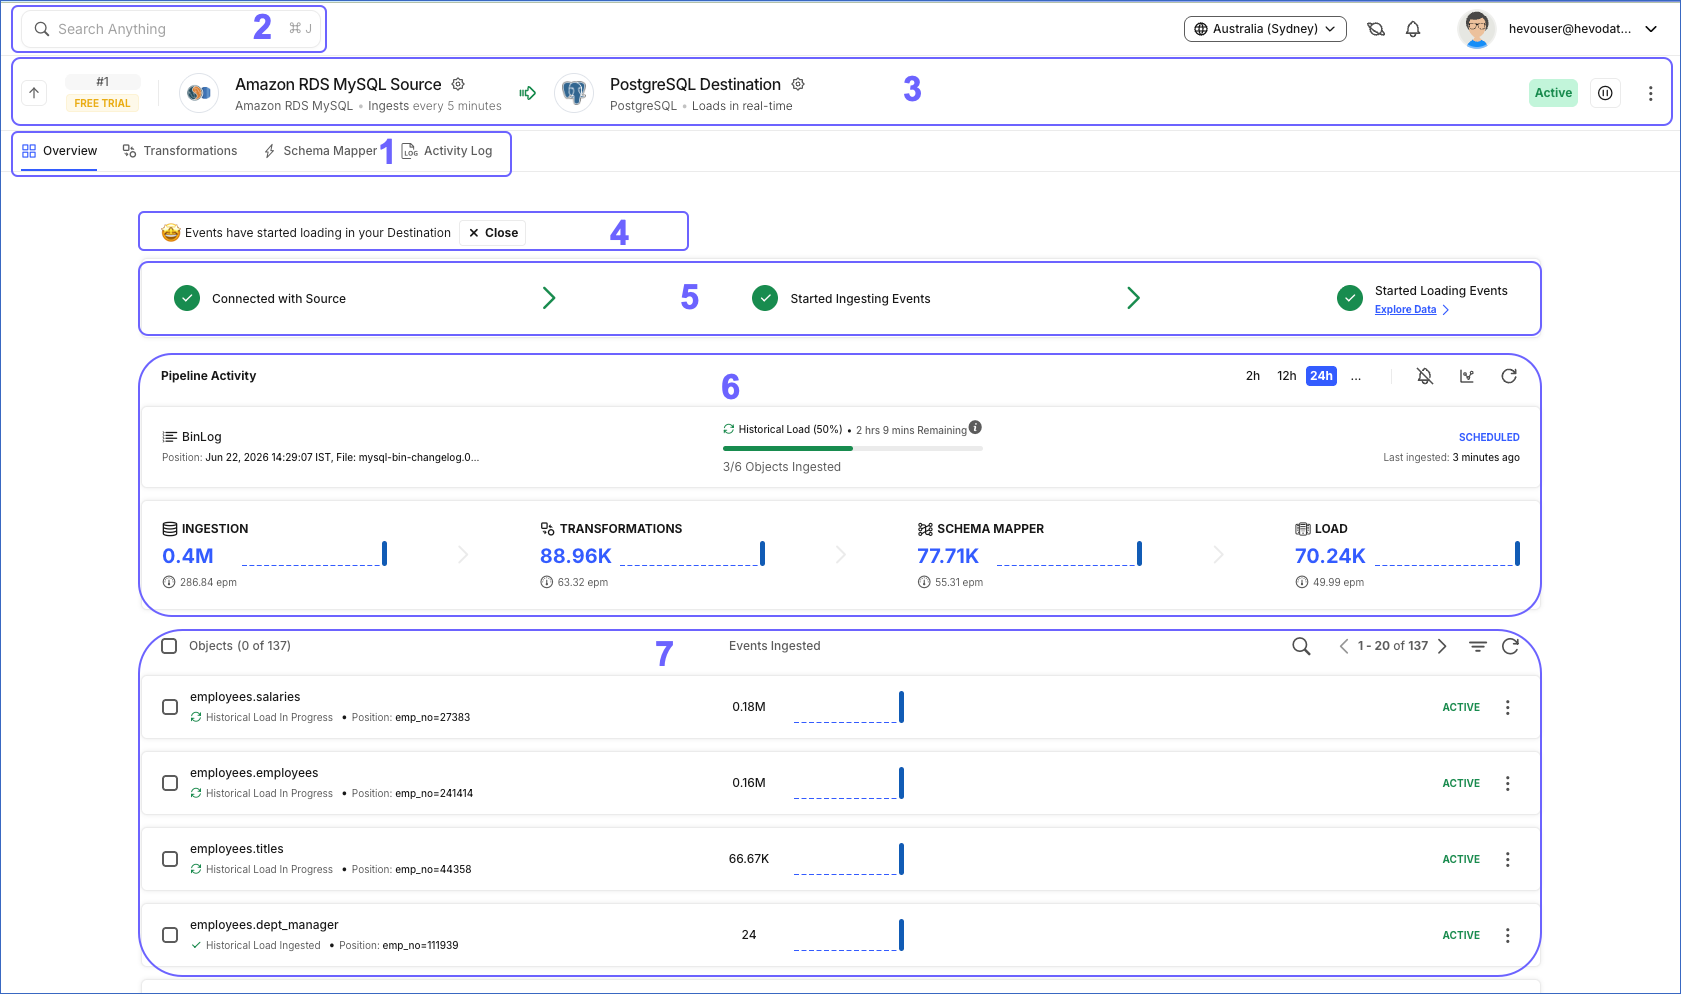
Task: Click the 3/6 Objects Ingested text
Action: point(782,467)
